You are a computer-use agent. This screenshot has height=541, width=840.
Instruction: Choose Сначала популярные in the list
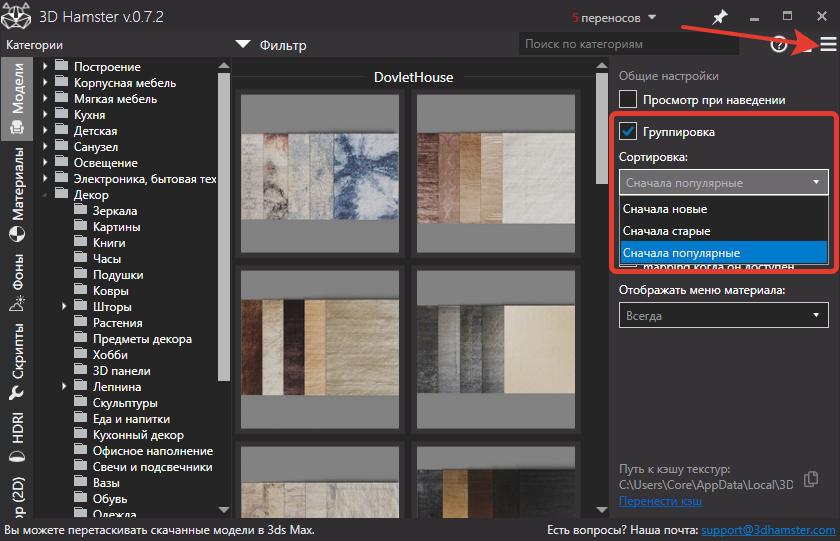724,253
